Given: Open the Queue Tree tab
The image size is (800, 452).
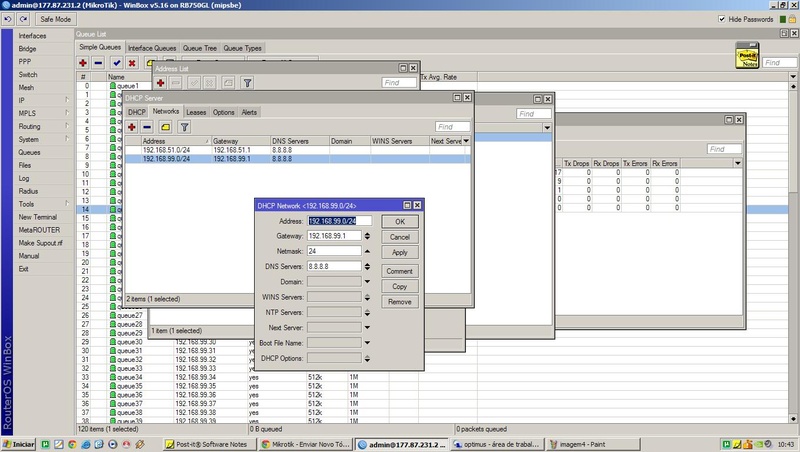Looking at the screenshot, I should pos(199,47).
